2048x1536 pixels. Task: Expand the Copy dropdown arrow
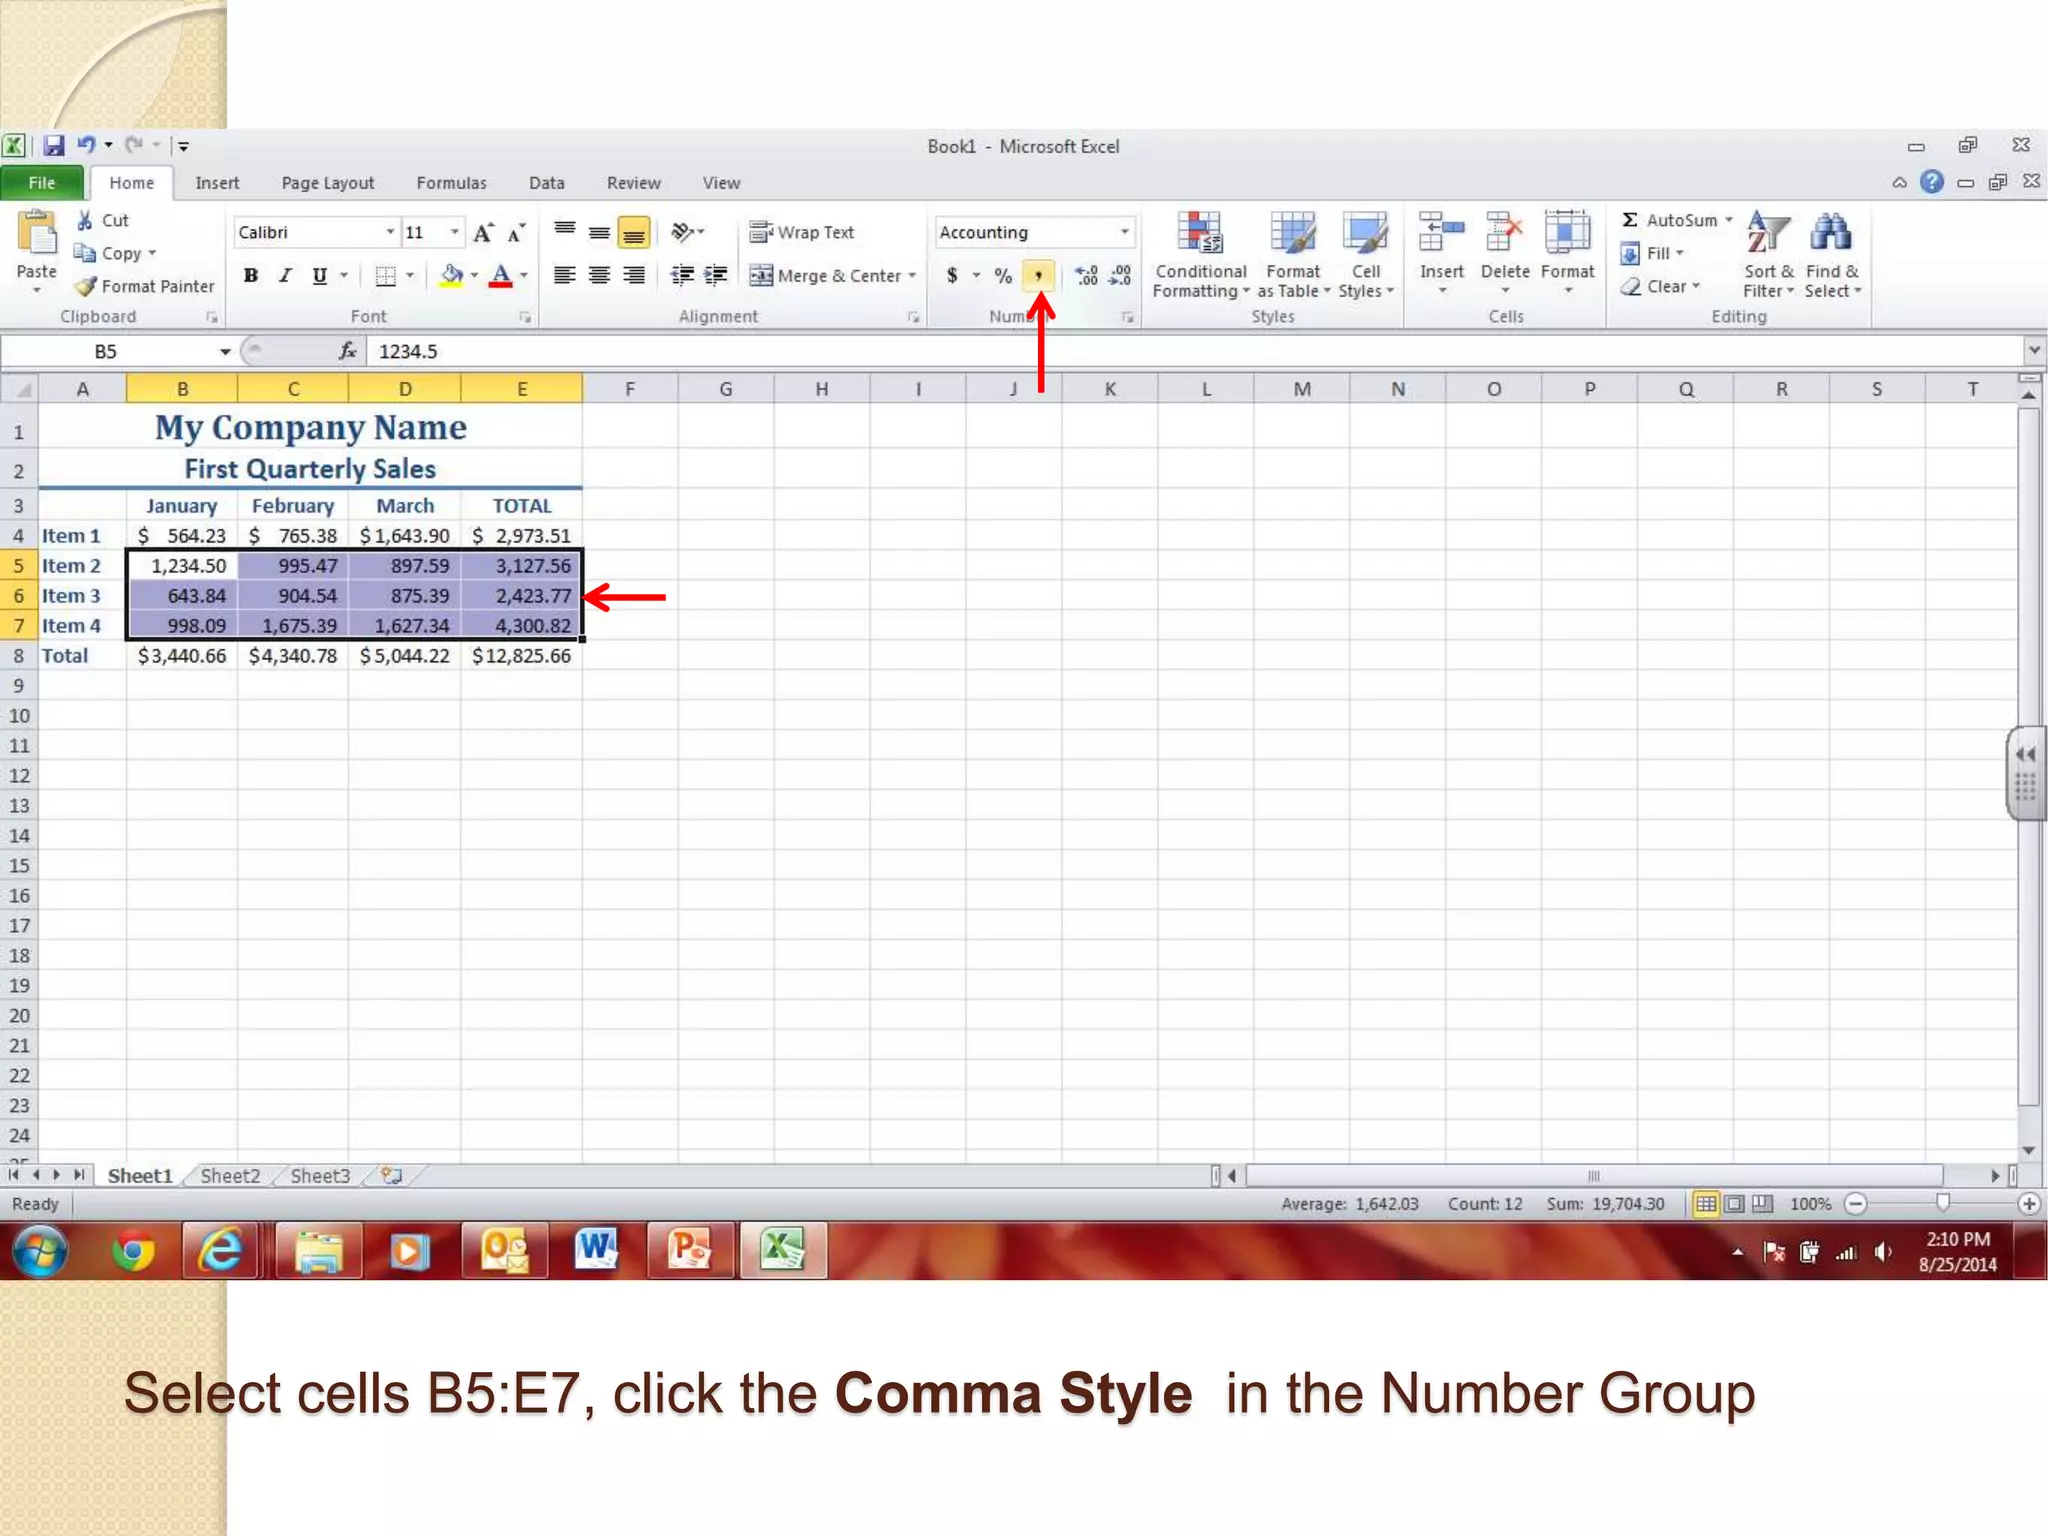coord(152,254)
